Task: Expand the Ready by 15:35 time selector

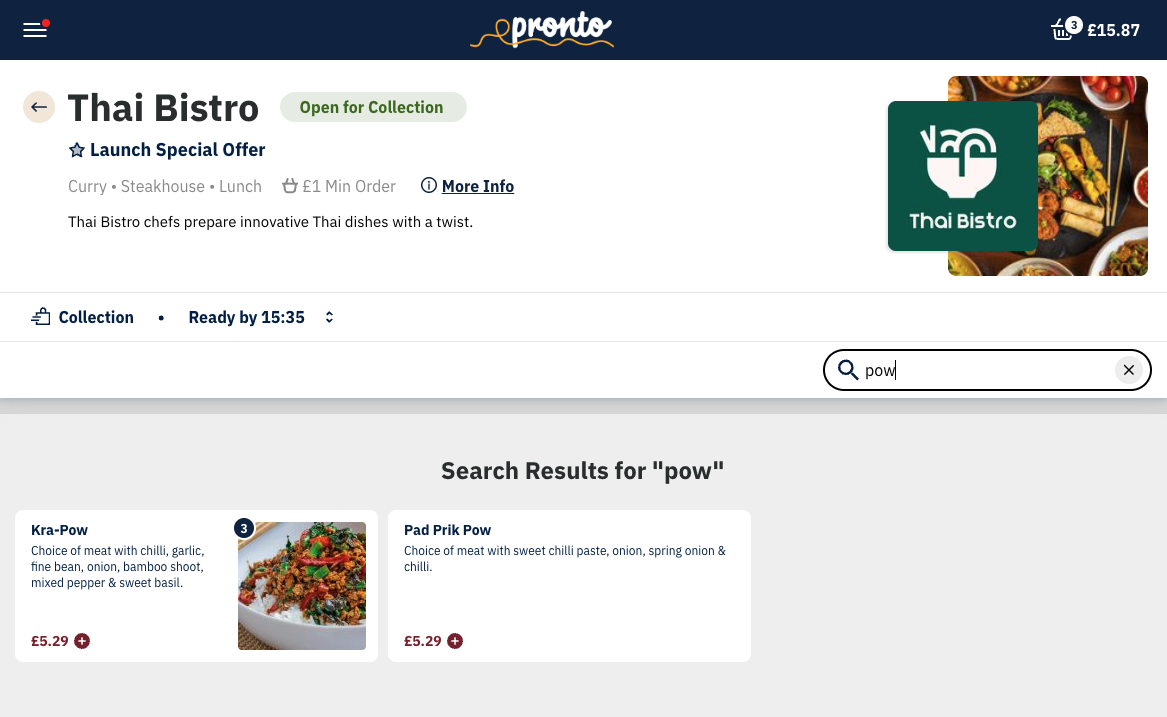Action: pos(329,317)
